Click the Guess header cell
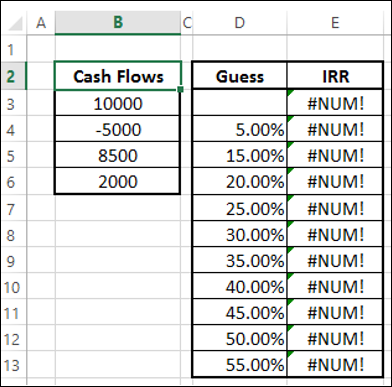Image resolution: width=392 pixels, height=387 pixels. click(x=240, y=76)
